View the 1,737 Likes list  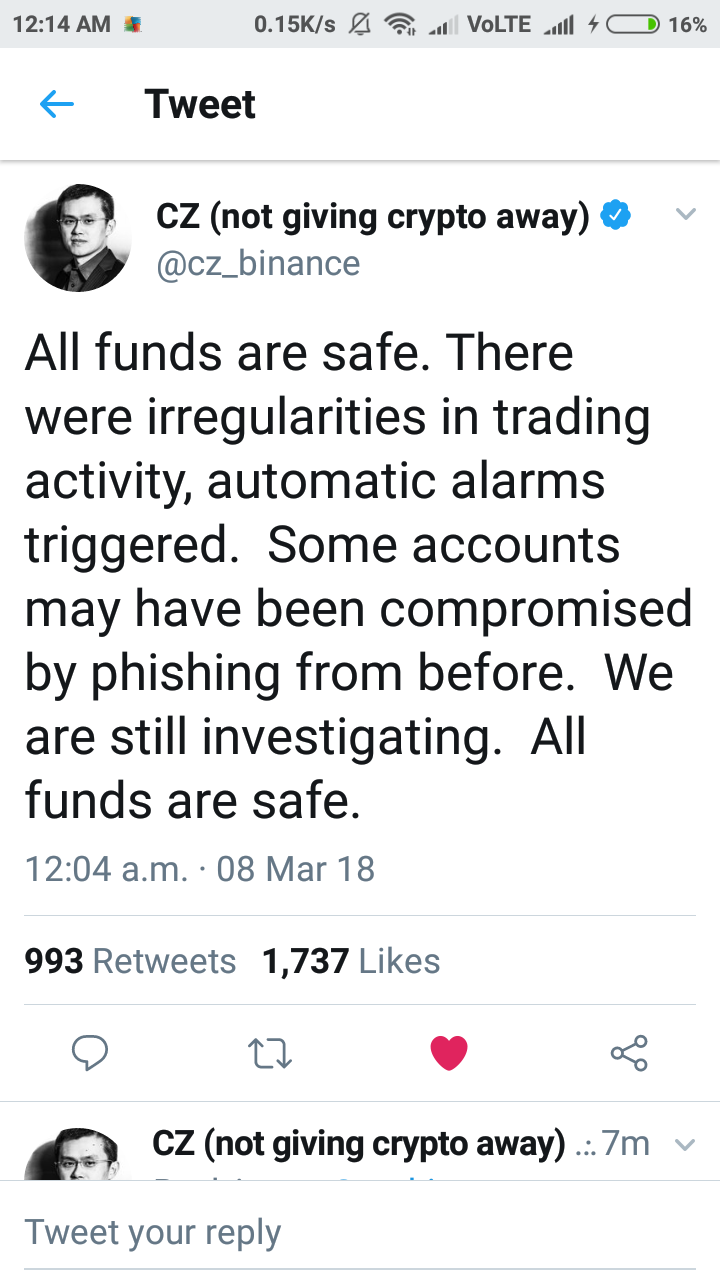pyautogui.click(x=351, y=961)
